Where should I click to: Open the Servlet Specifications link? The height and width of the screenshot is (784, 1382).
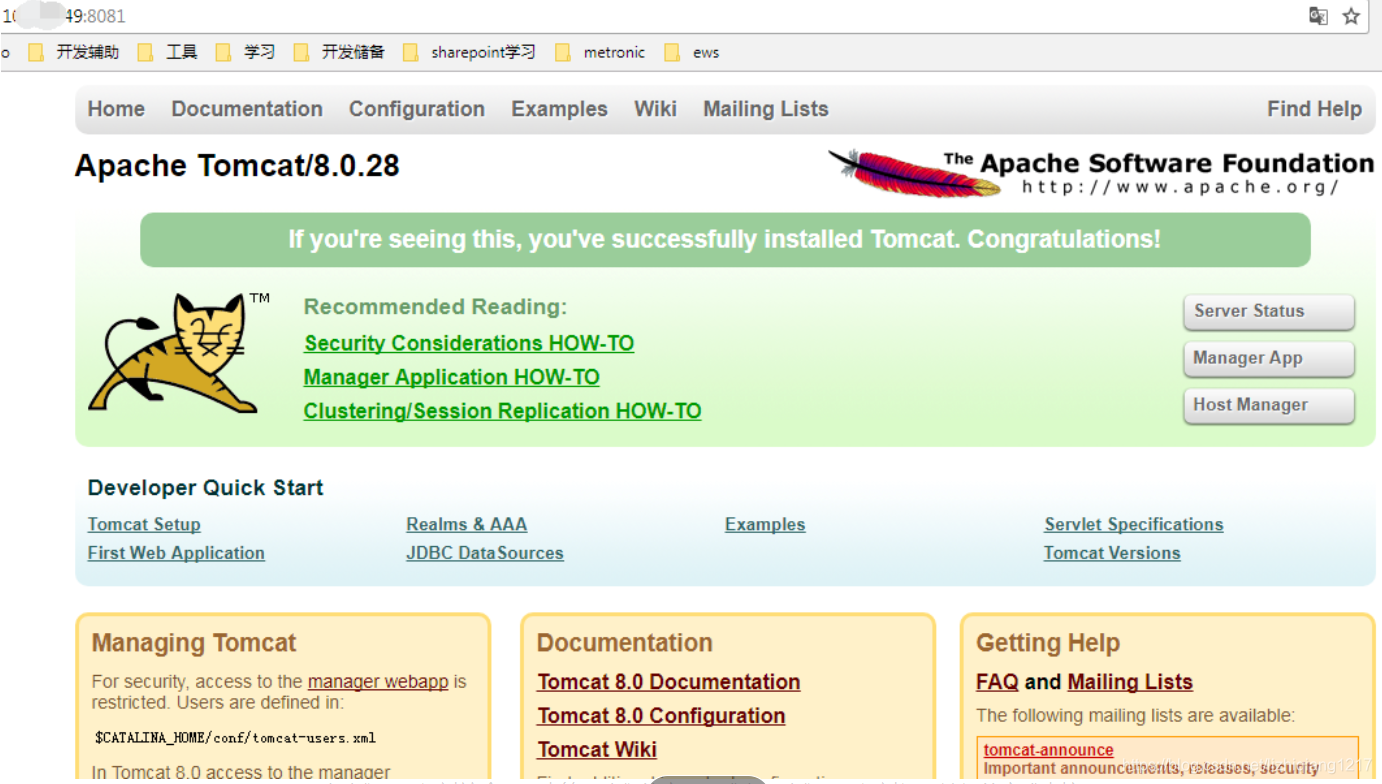(x=1134, y=524)
